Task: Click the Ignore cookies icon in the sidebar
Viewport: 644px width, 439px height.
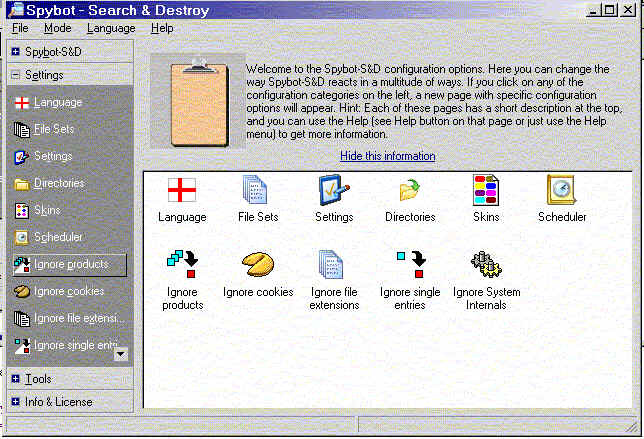Action: tap(22, 292)
